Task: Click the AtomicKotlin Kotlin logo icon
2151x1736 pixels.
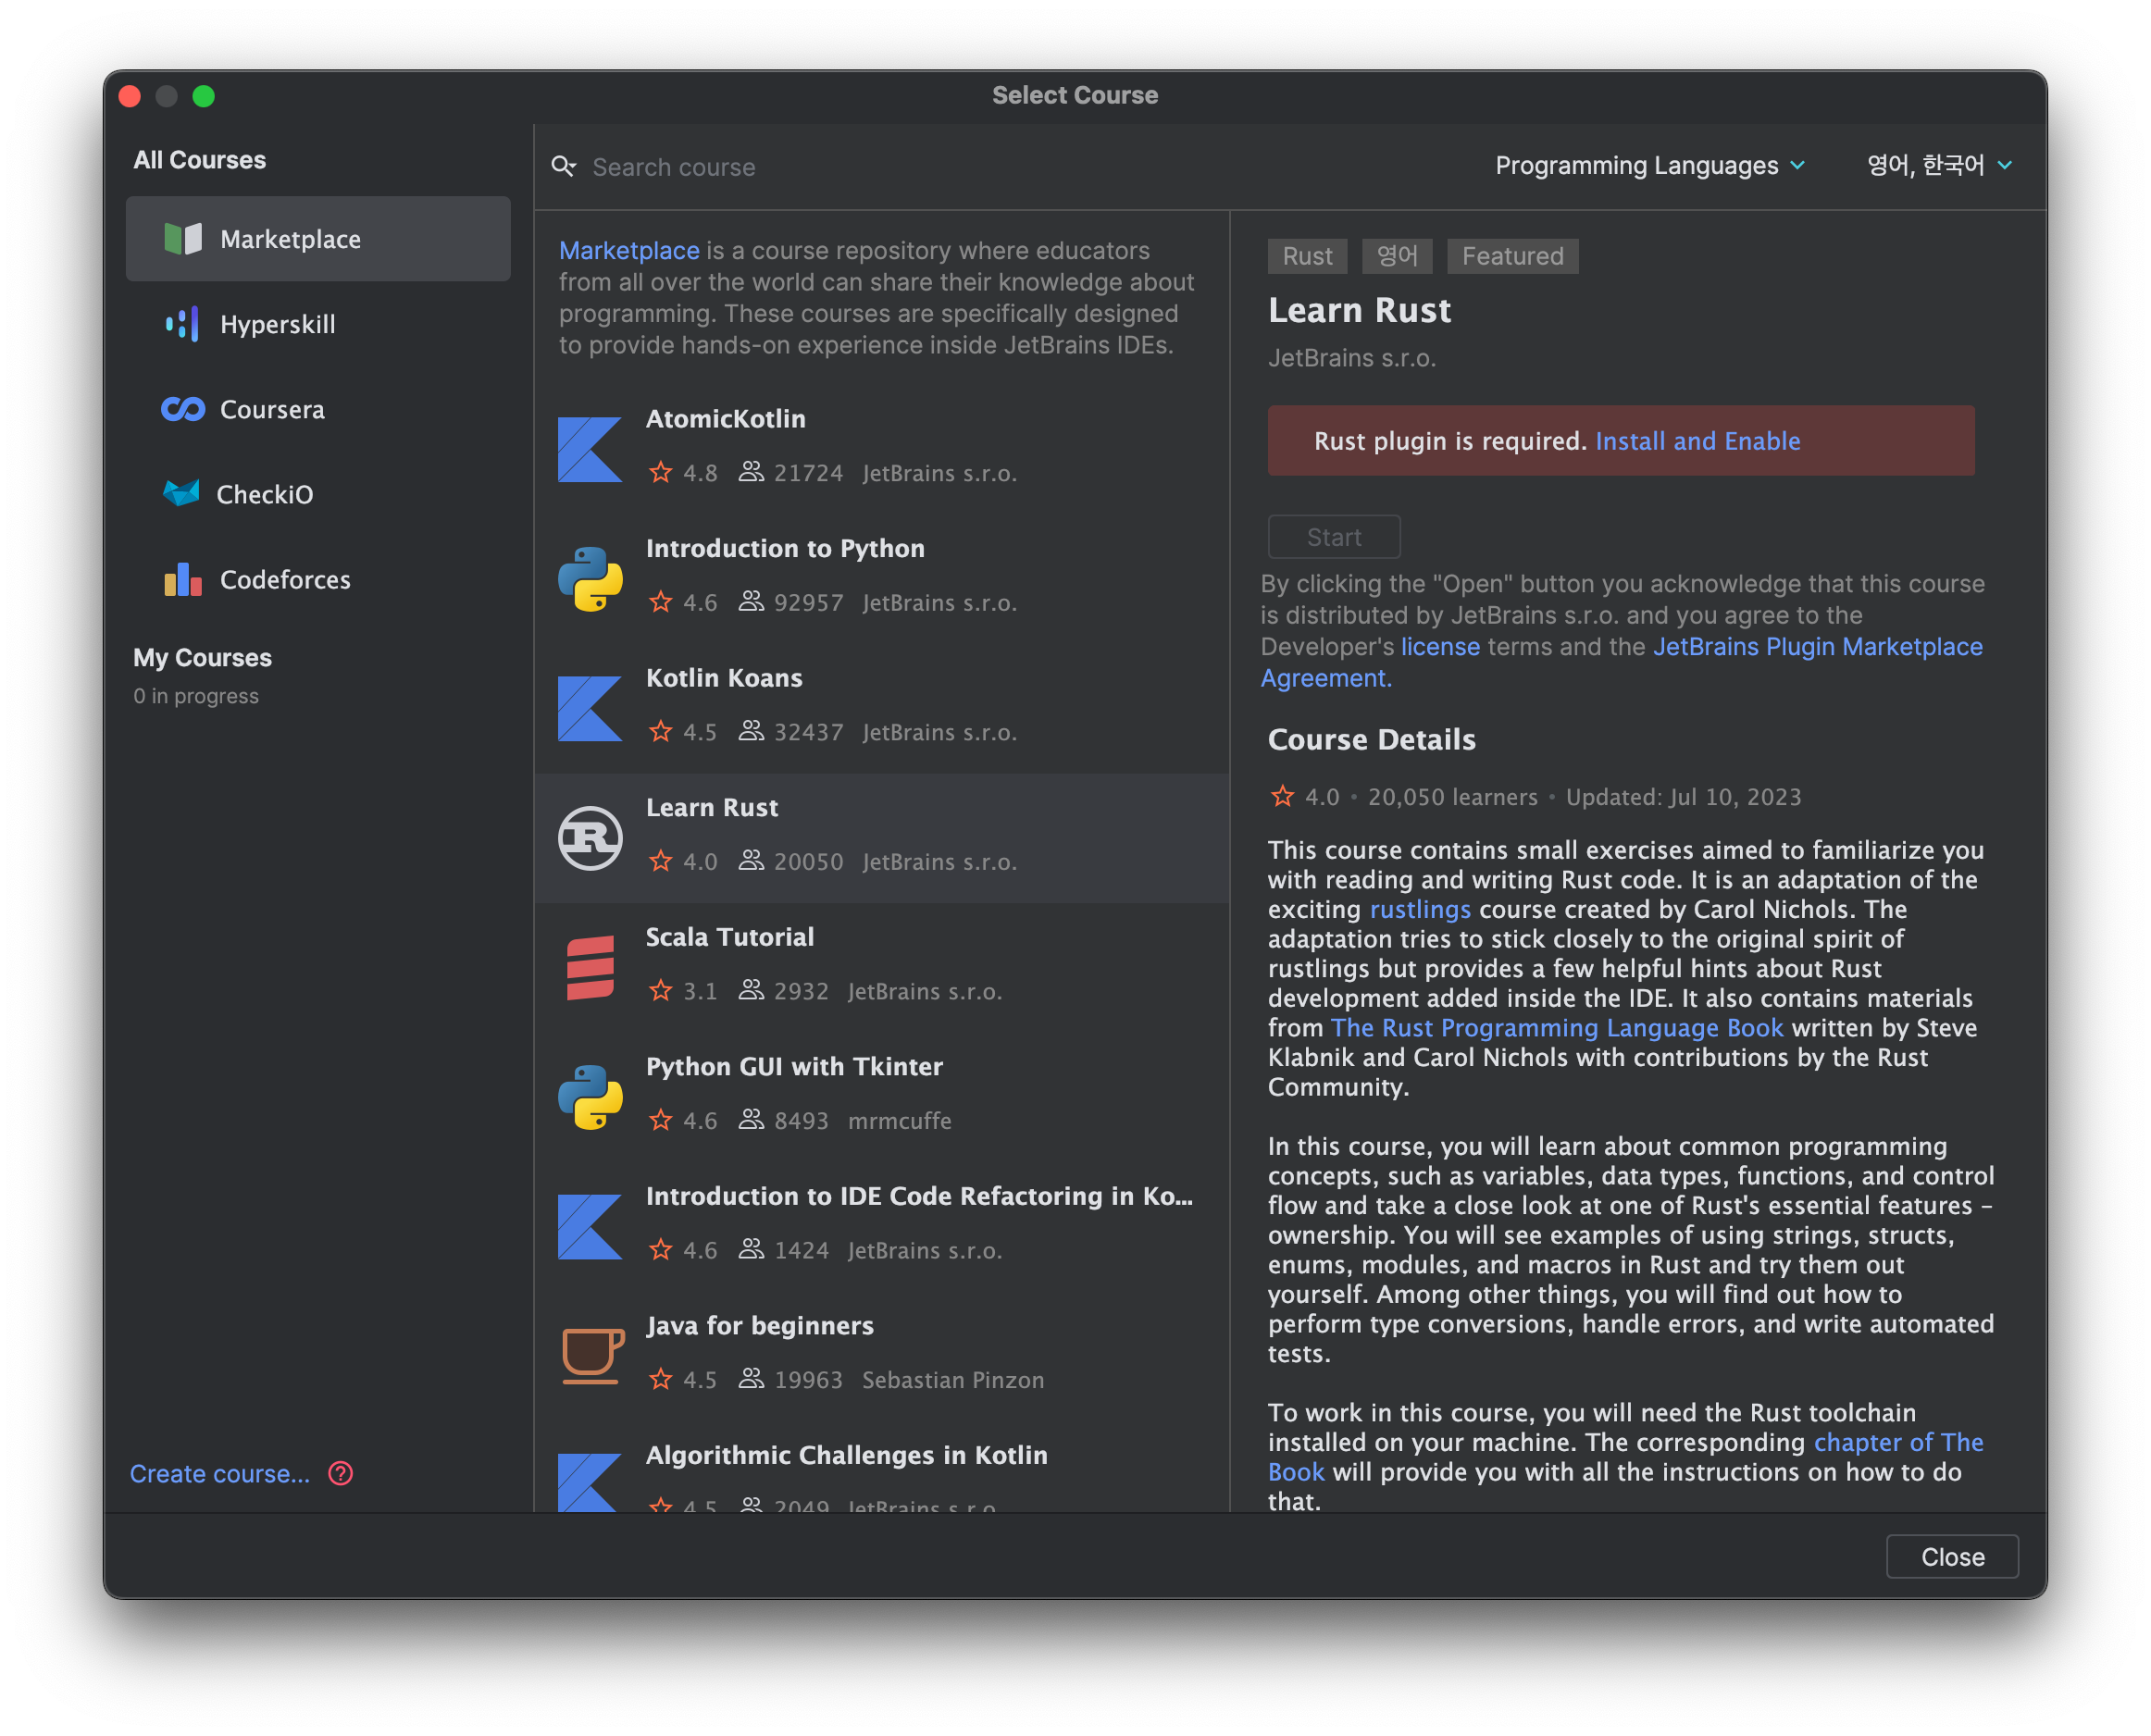Action: coord(590,449)
